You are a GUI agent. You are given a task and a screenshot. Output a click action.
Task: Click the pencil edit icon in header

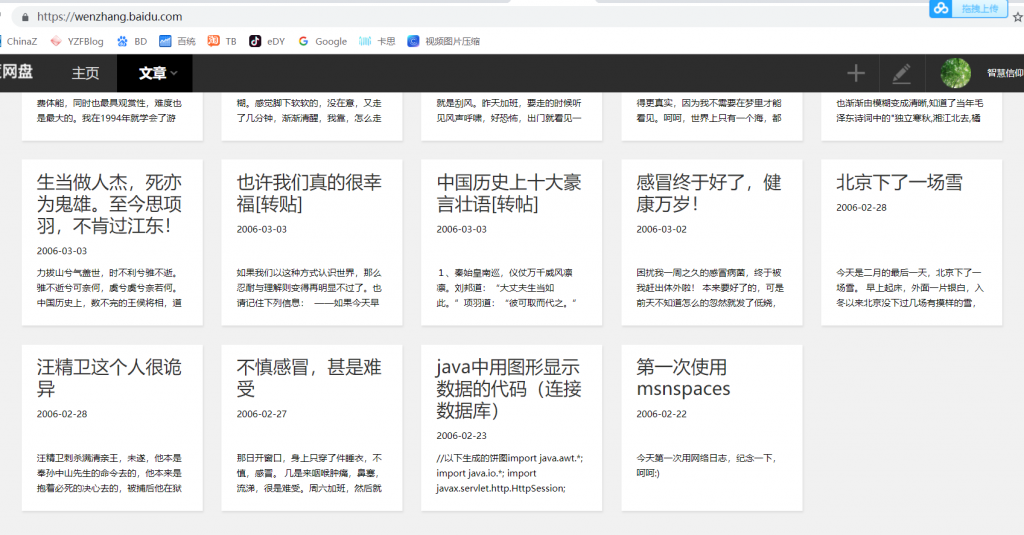pyautogui.click(x=901, y=73)
